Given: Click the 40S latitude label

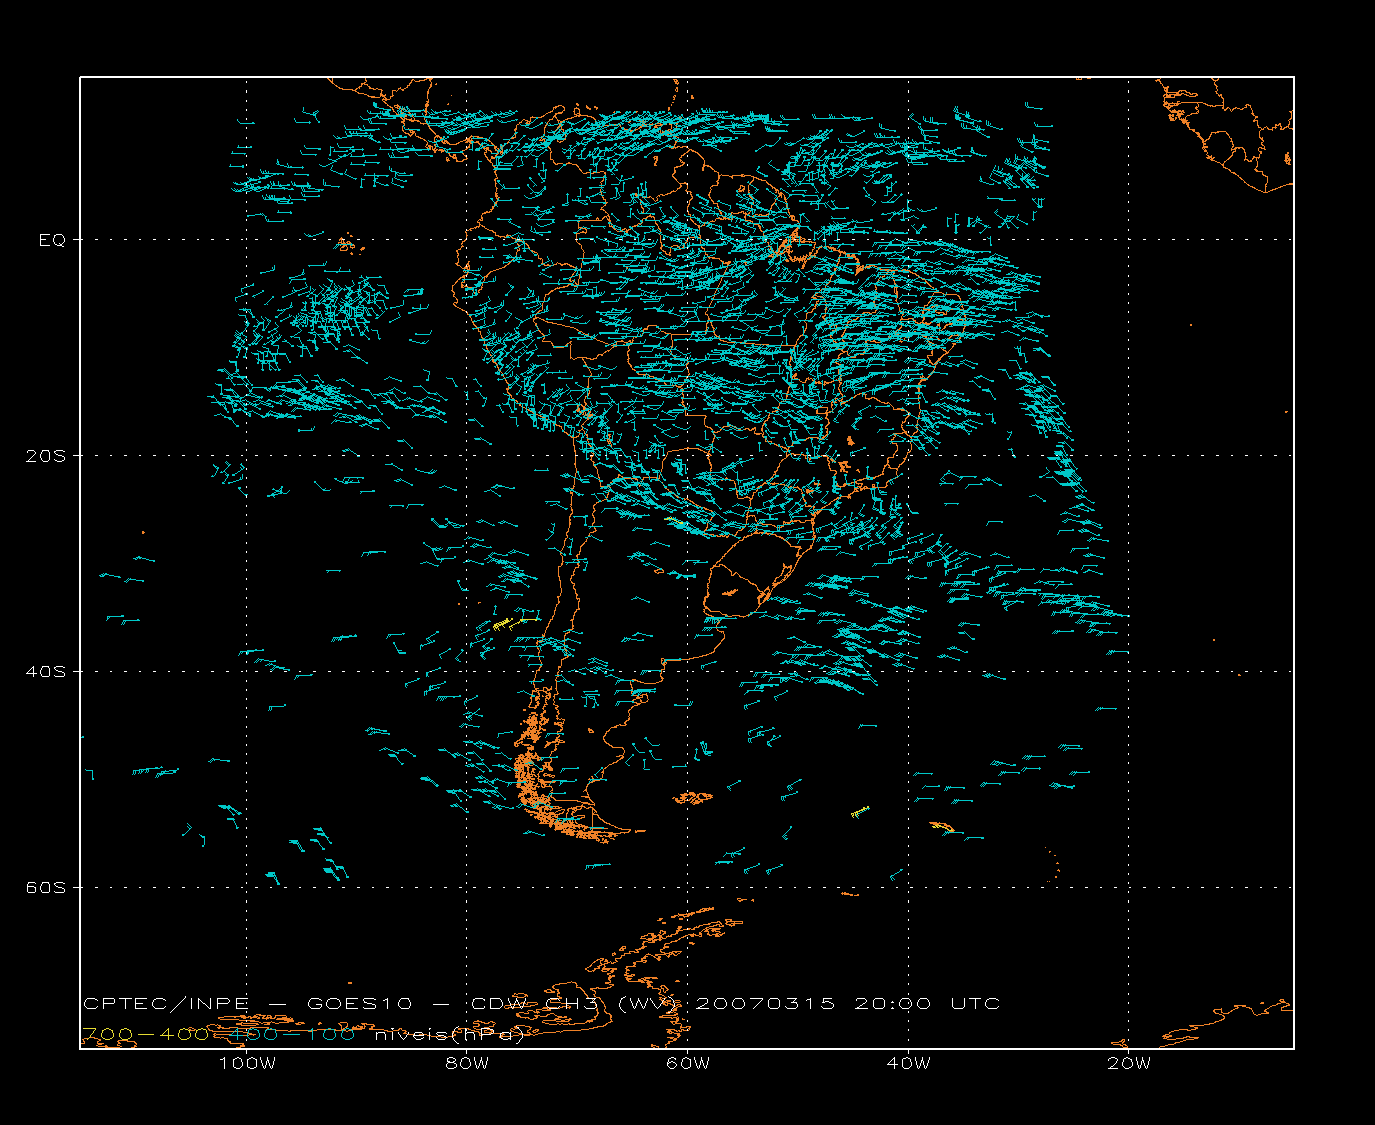Looking at the screenshot, I should pos(46,672).
